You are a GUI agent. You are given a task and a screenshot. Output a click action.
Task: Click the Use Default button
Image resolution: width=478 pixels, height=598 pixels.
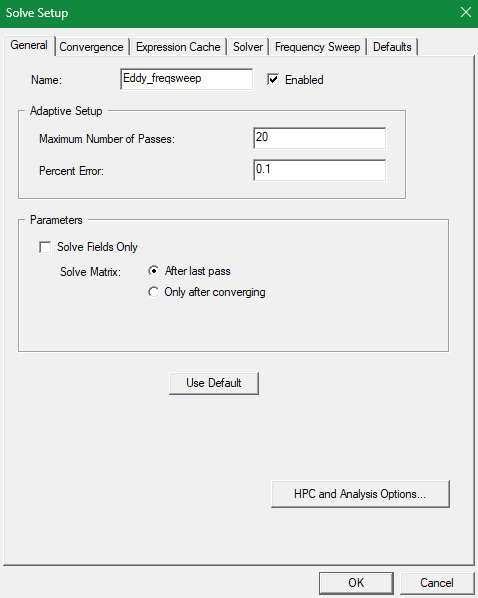point(214,383)
